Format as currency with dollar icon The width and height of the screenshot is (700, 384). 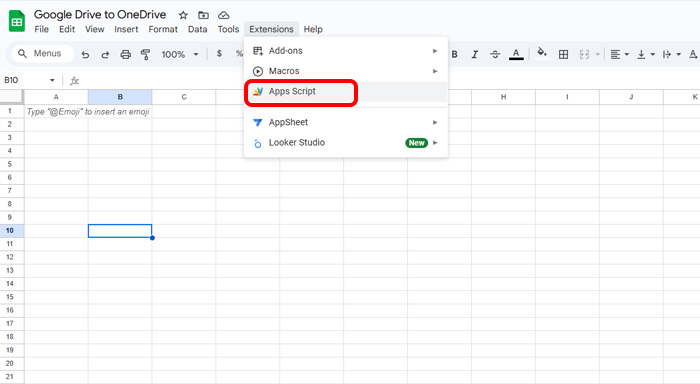(219, 54)
